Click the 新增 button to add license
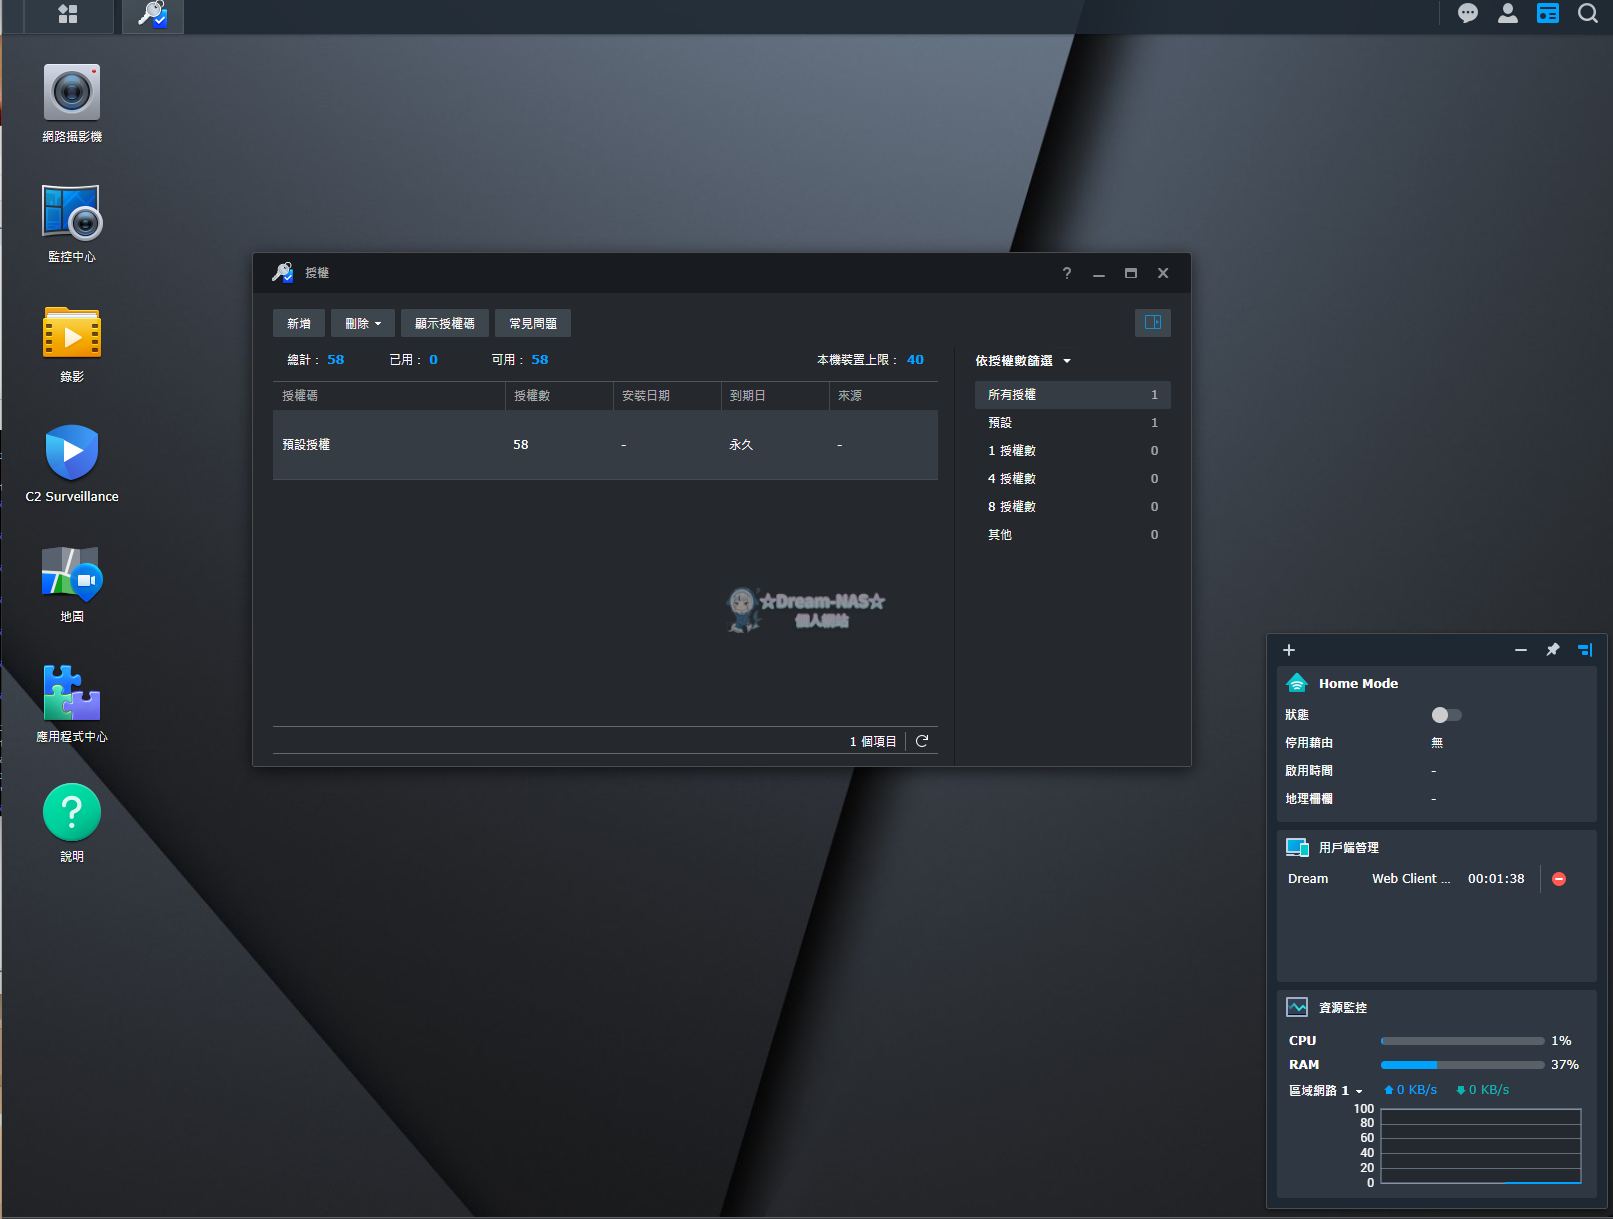This screenshot has height=1219, width=1613. pyautogui.click(x=298, y=322)
